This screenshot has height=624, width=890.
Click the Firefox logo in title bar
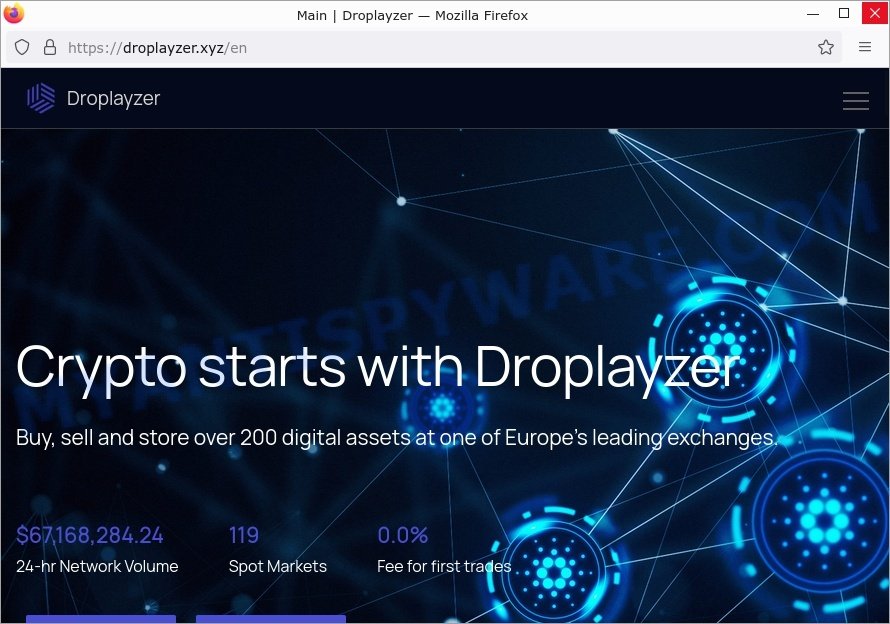(x=14, y=14)
